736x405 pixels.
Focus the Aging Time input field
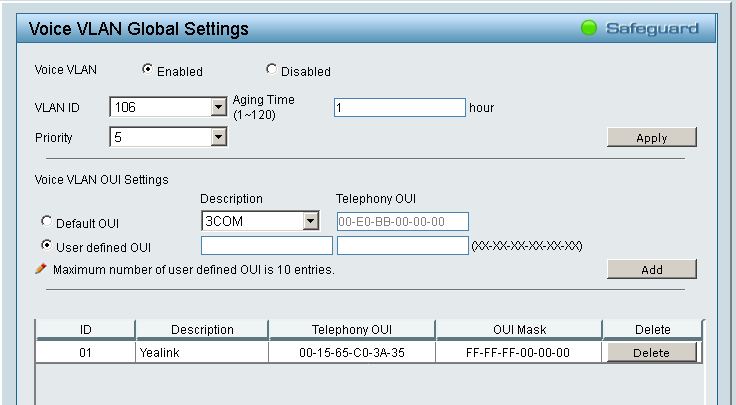400,107
